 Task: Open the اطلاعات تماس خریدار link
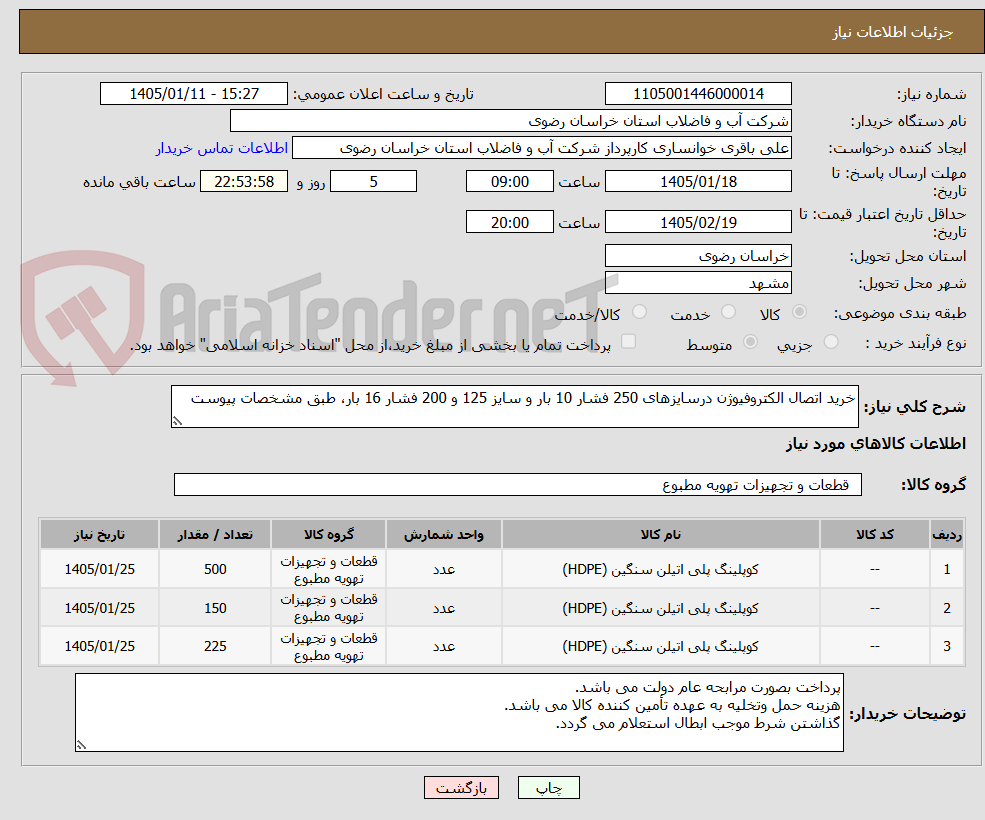tap(222, 148)
